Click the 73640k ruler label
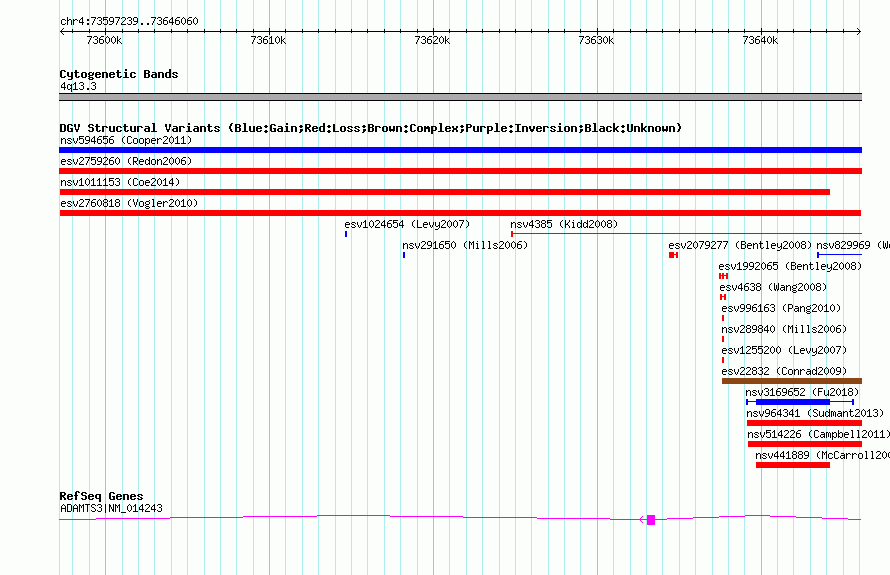The height and width of the screenshot is (575, 890). tap(761, 40)
